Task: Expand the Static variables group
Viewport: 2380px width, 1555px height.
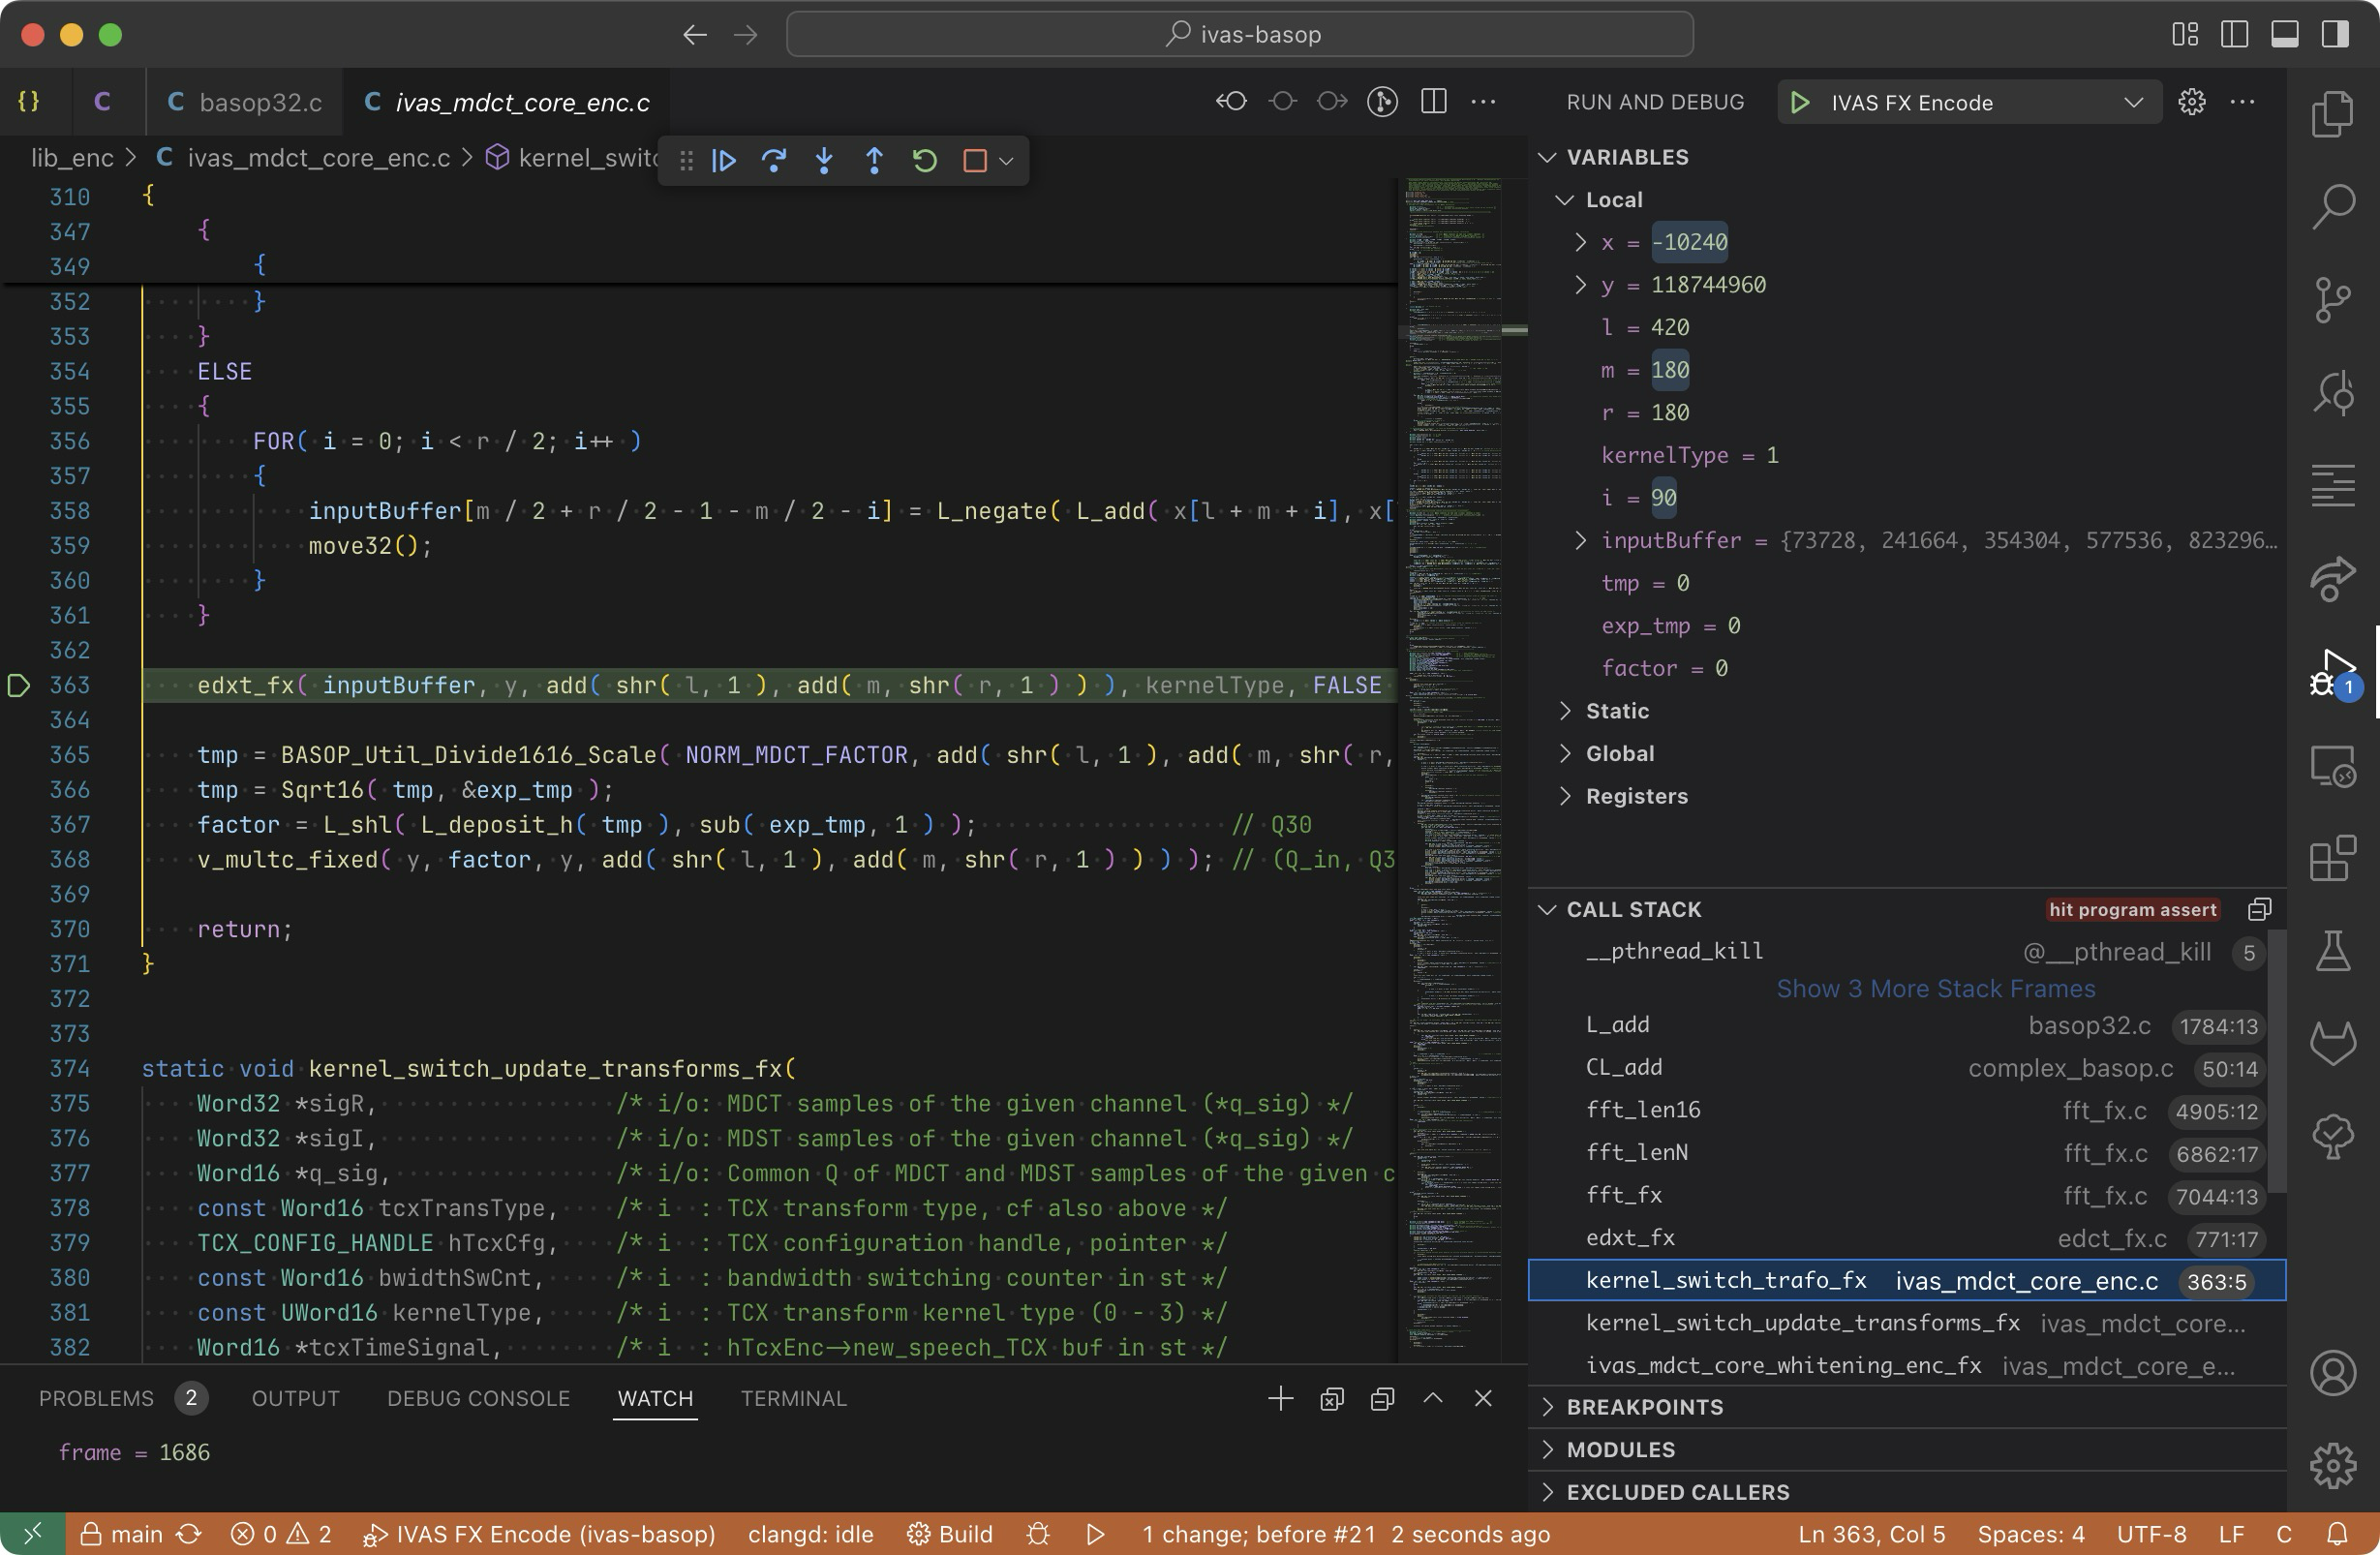Action: (1616, 711)
